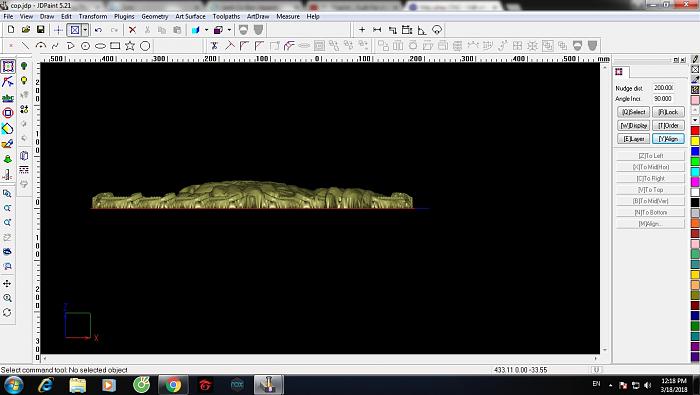Click the [Q]Select button
Image resolution: width=700 pixels, height=395 pixels.
point(633,112)
